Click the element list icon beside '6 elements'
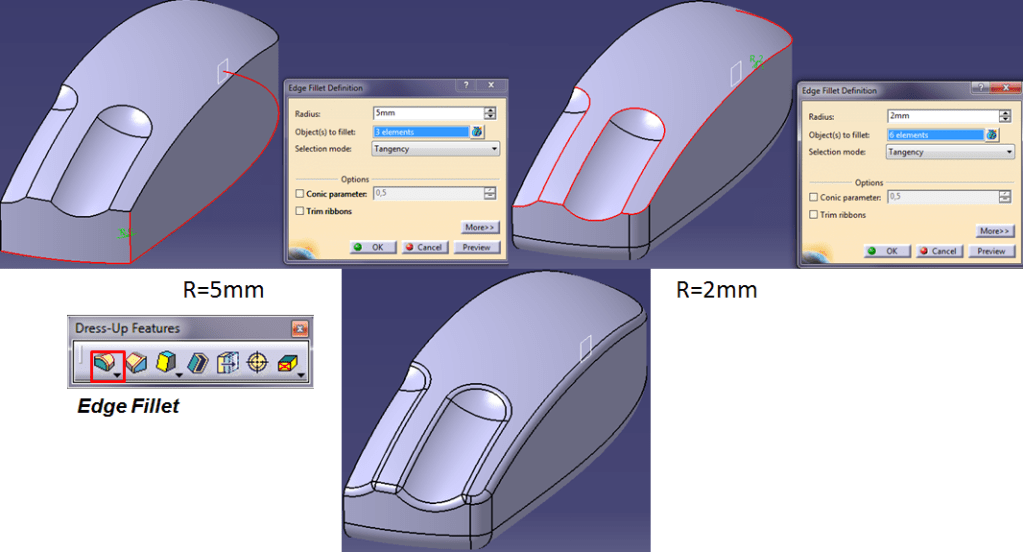The height and width of the screenshot is (552, 1023). tap(992, 135)
